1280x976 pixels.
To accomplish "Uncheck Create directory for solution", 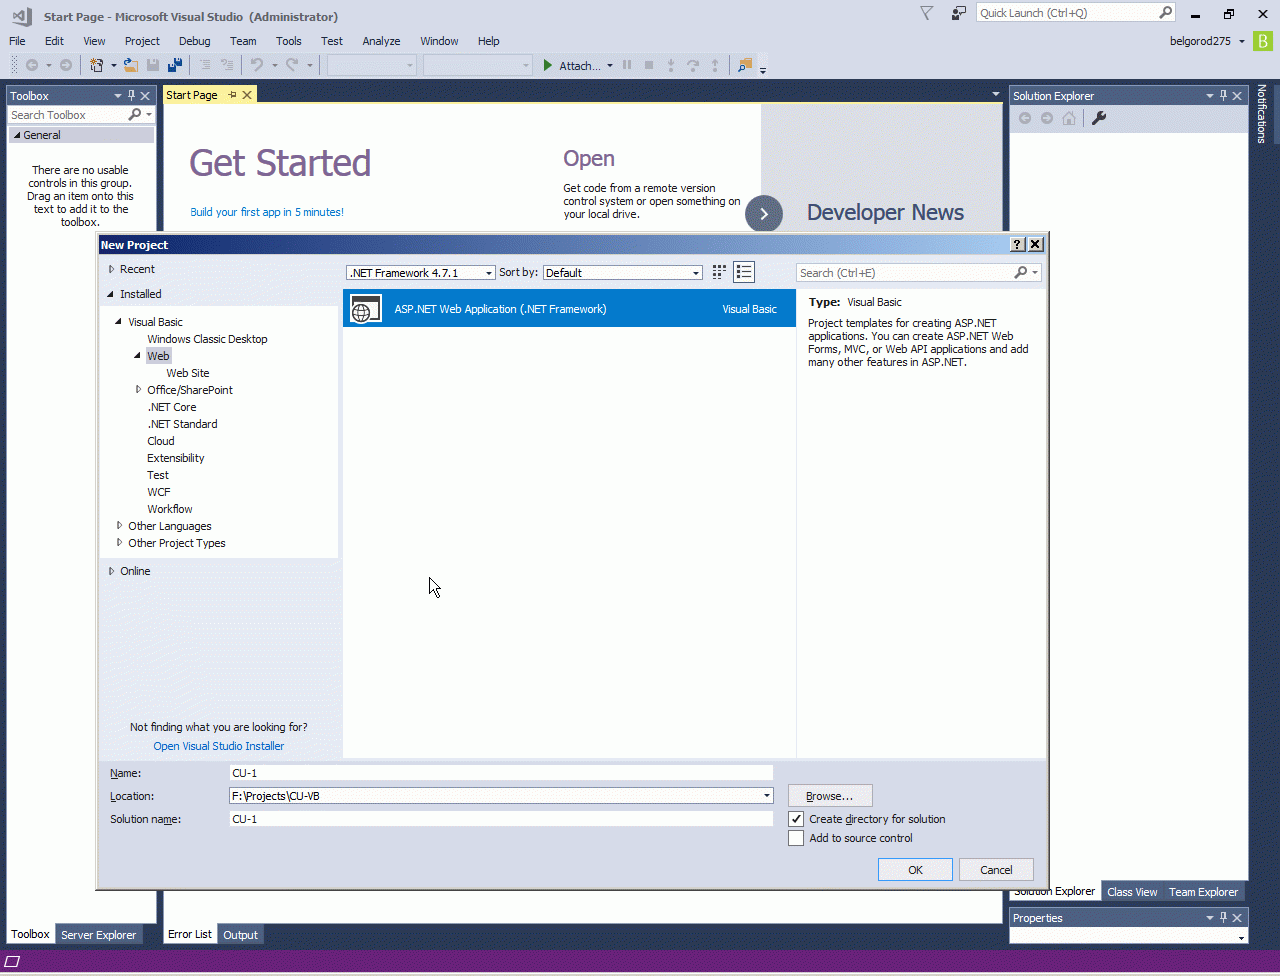I will pos(796,819).
